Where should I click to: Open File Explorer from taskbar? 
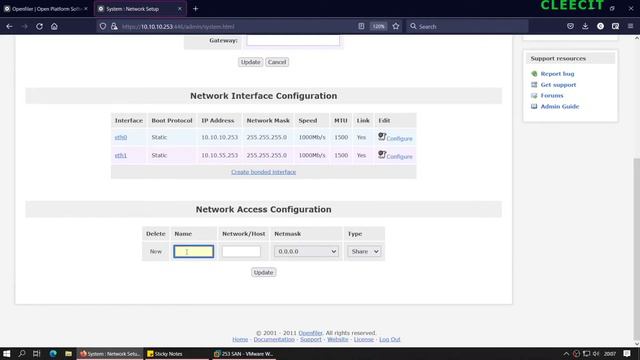[x=68, y=353]
